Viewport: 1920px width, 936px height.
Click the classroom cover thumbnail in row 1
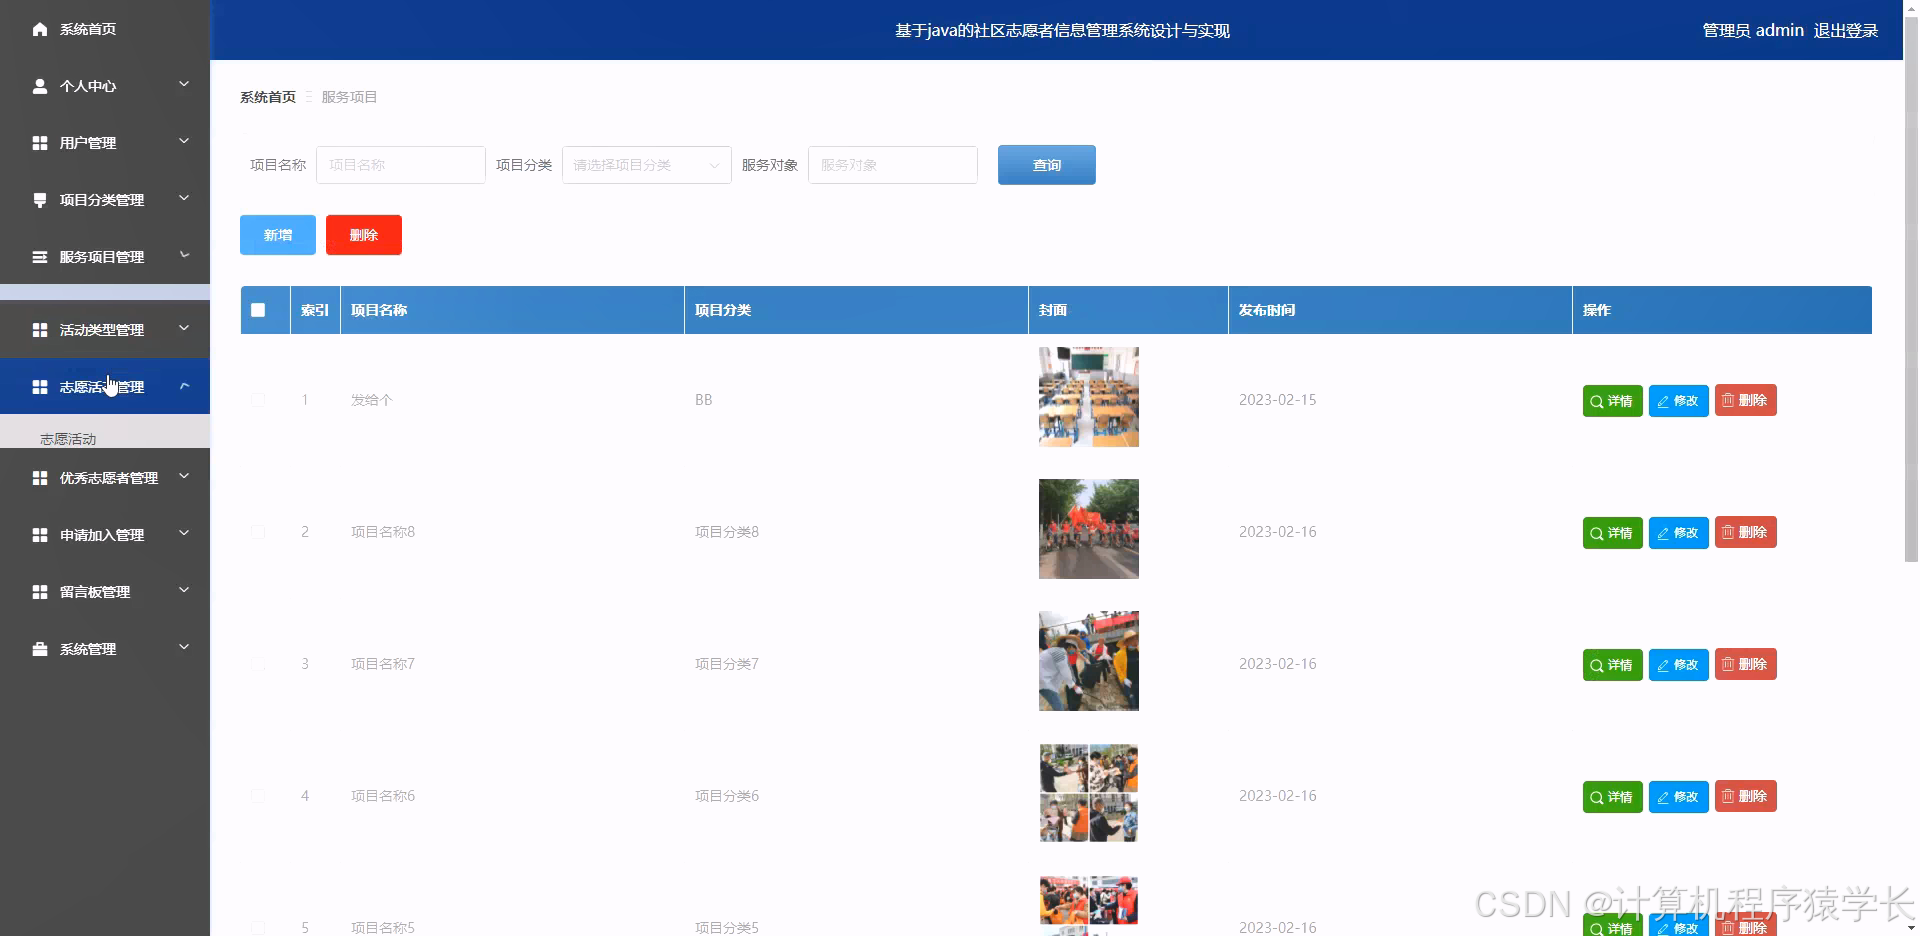tap(1088, 396)
